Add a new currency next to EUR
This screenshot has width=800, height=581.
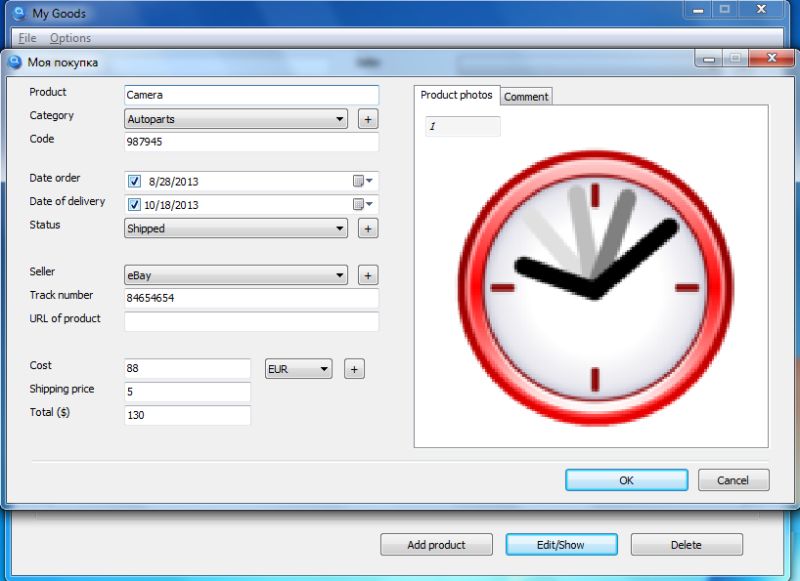(354, 369)
